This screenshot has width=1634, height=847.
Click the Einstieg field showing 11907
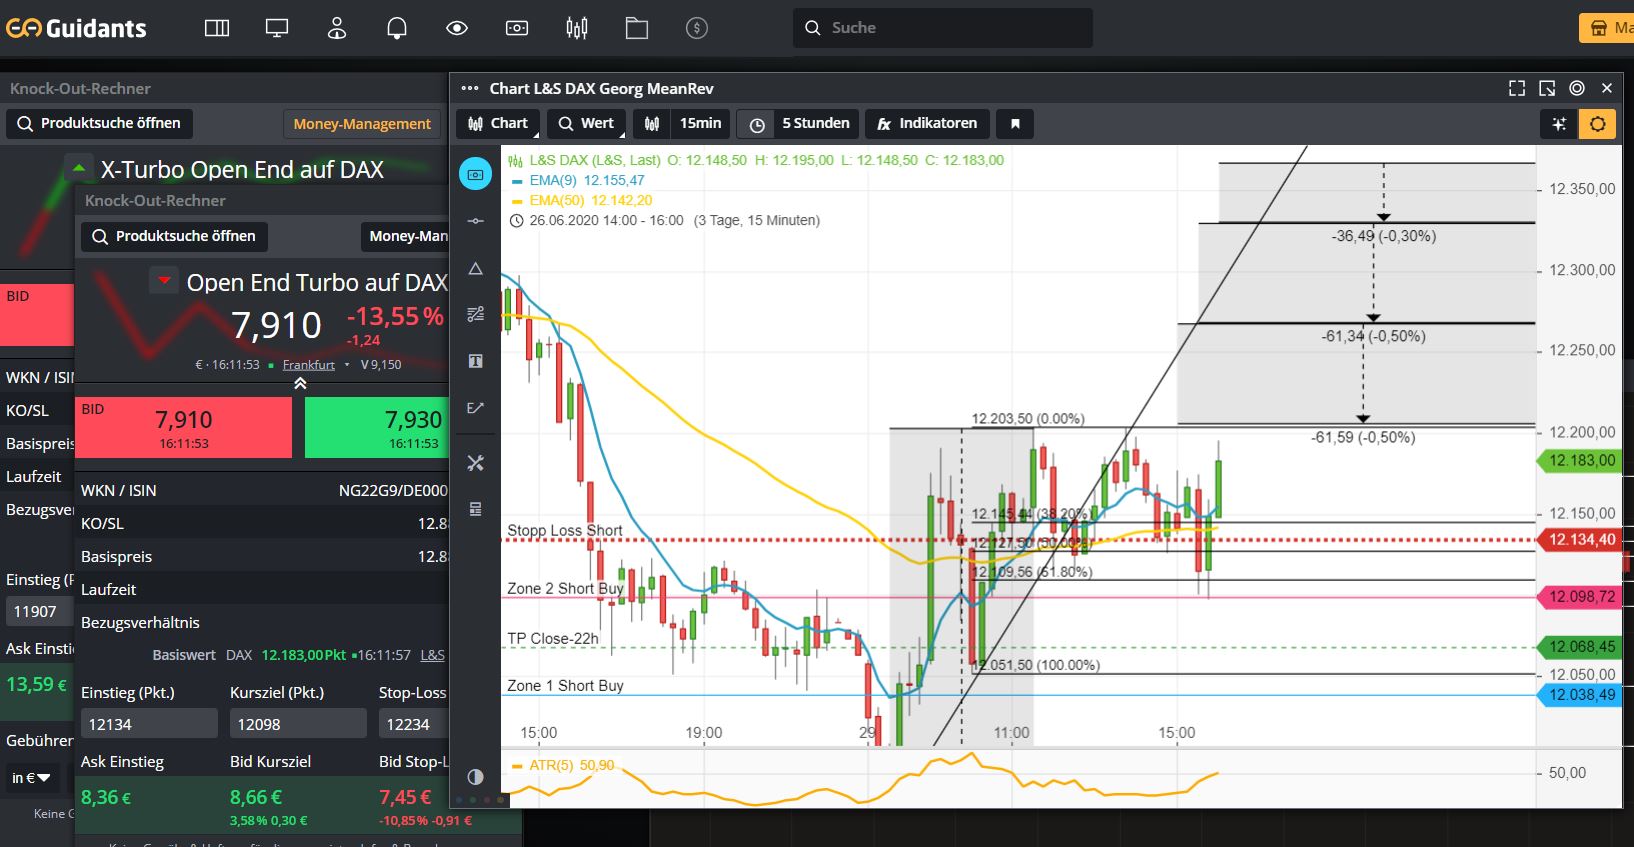click(40, 611)
